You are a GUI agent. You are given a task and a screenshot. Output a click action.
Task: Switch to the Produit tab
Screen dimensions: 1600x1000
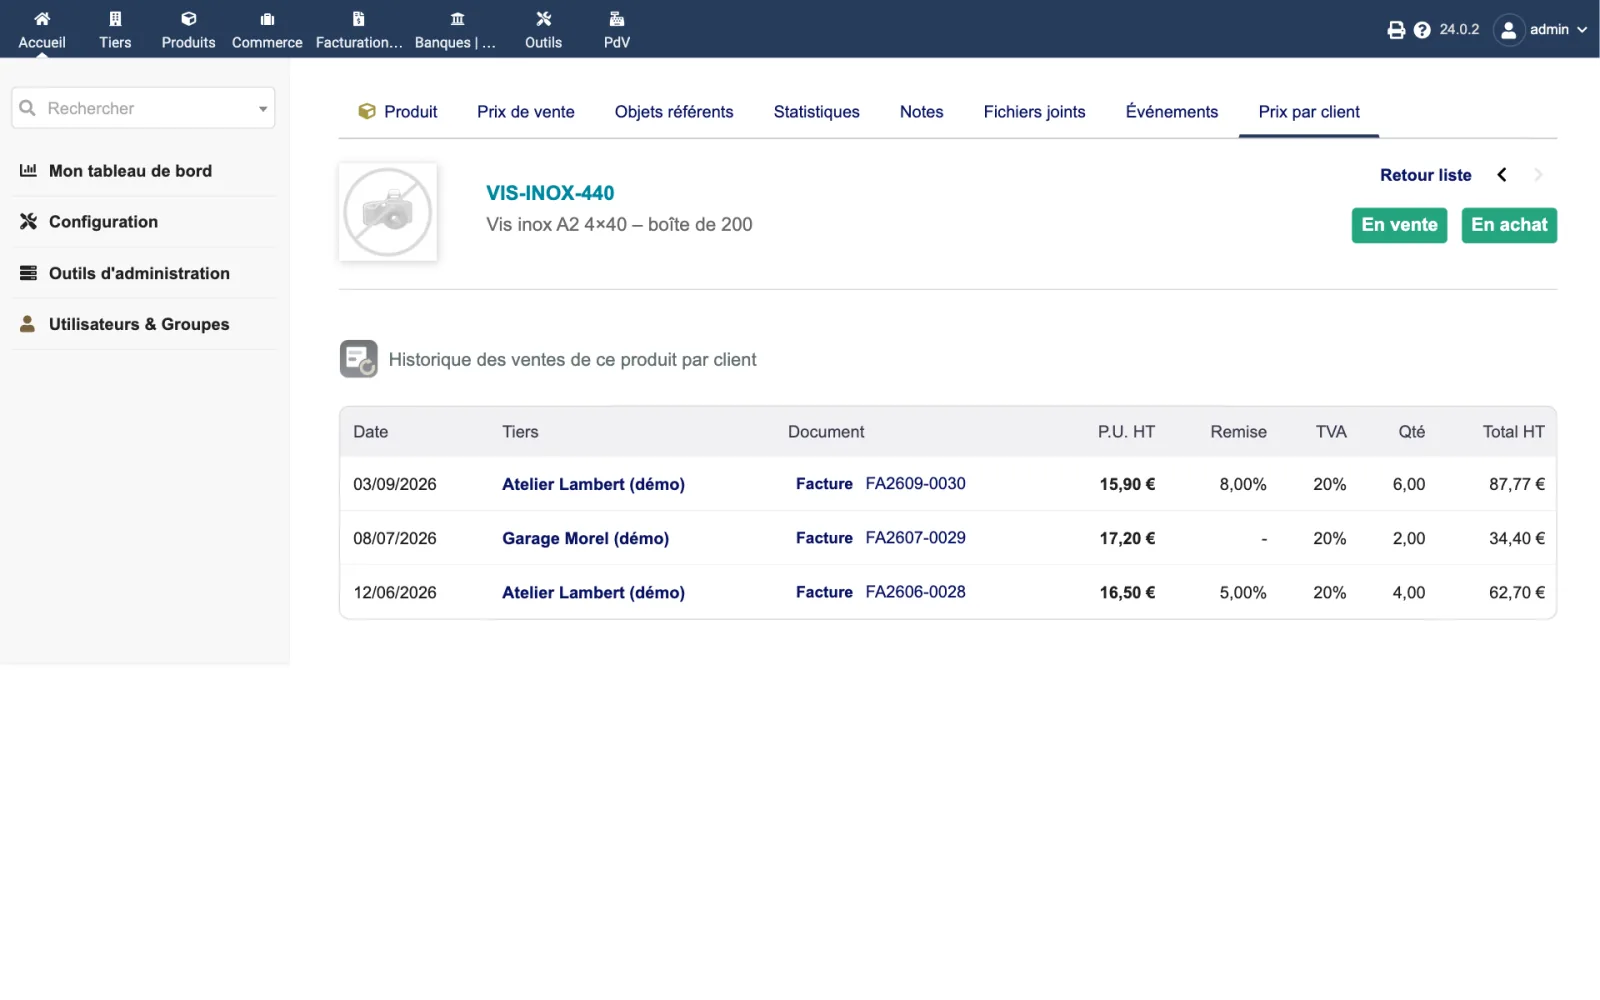pyautogui.click(x=398, y=112)
